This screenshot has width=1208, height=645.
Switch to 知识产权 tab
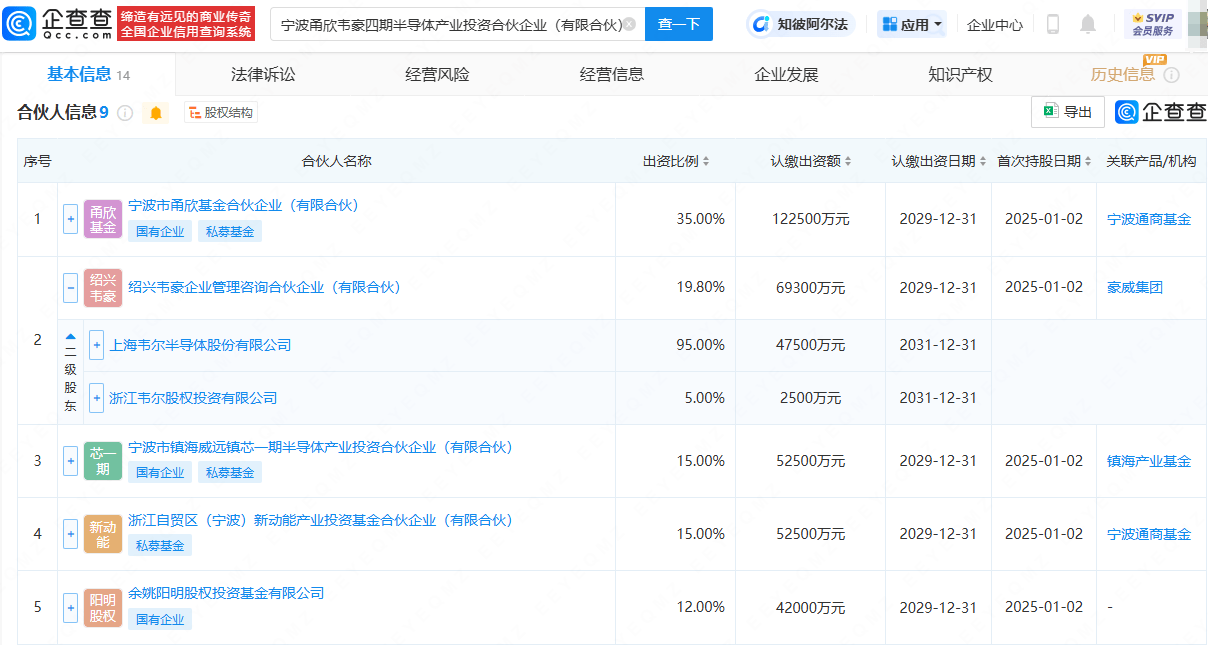click(960, 74)
